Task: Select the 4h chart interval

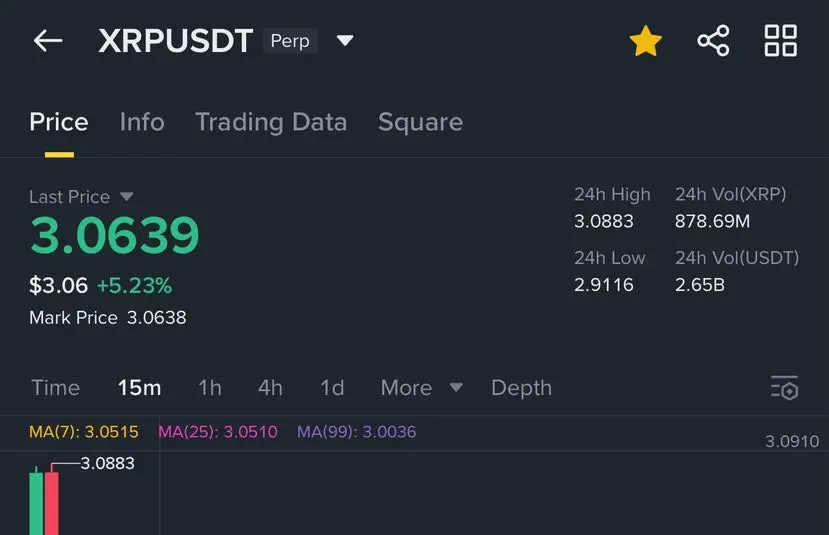Action: tap(270, 388)
